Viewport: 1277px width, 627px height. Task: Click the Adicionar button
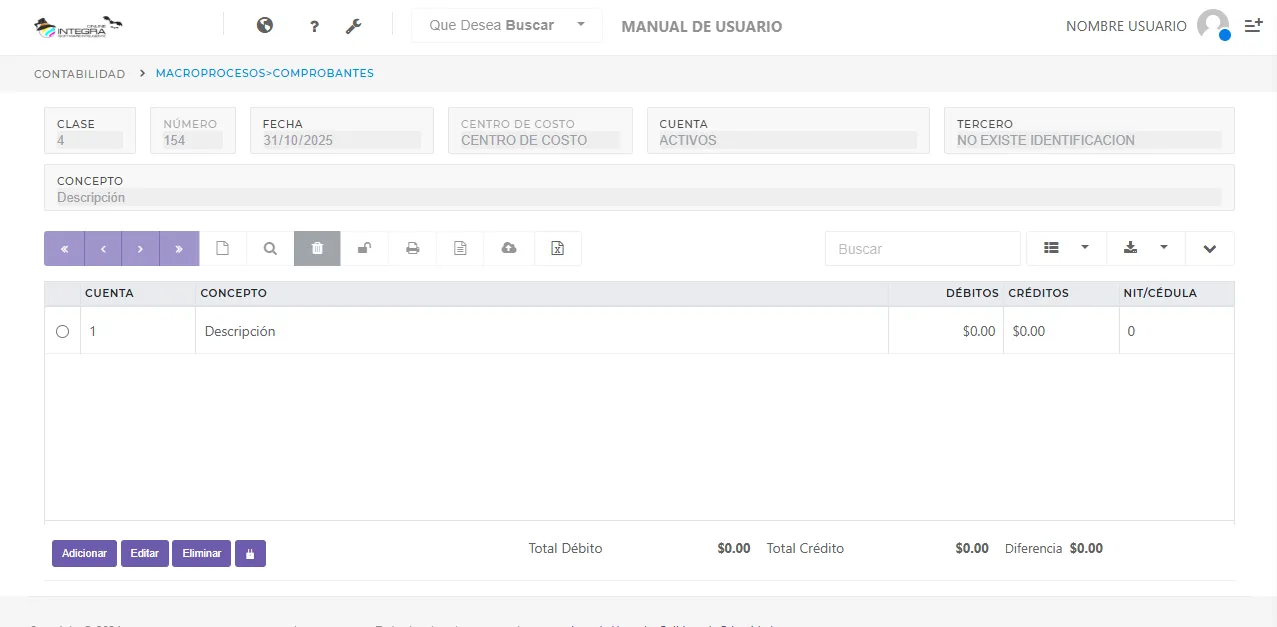83,552
